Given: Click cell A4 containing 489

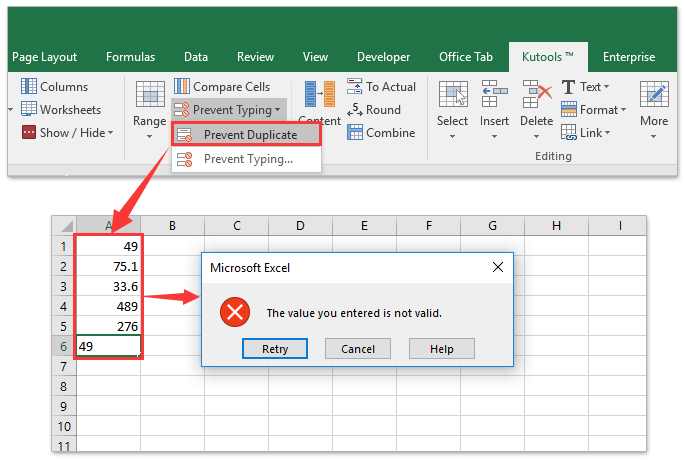Looking at the screenshot, I should click(x=109, y=306).
